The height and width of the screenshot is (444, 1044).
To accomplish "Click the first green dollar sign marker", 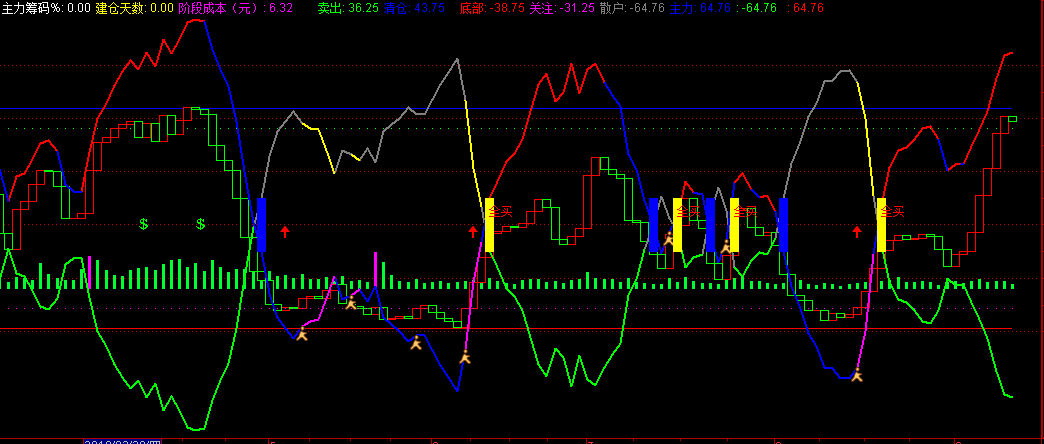I will pos(144,223).
